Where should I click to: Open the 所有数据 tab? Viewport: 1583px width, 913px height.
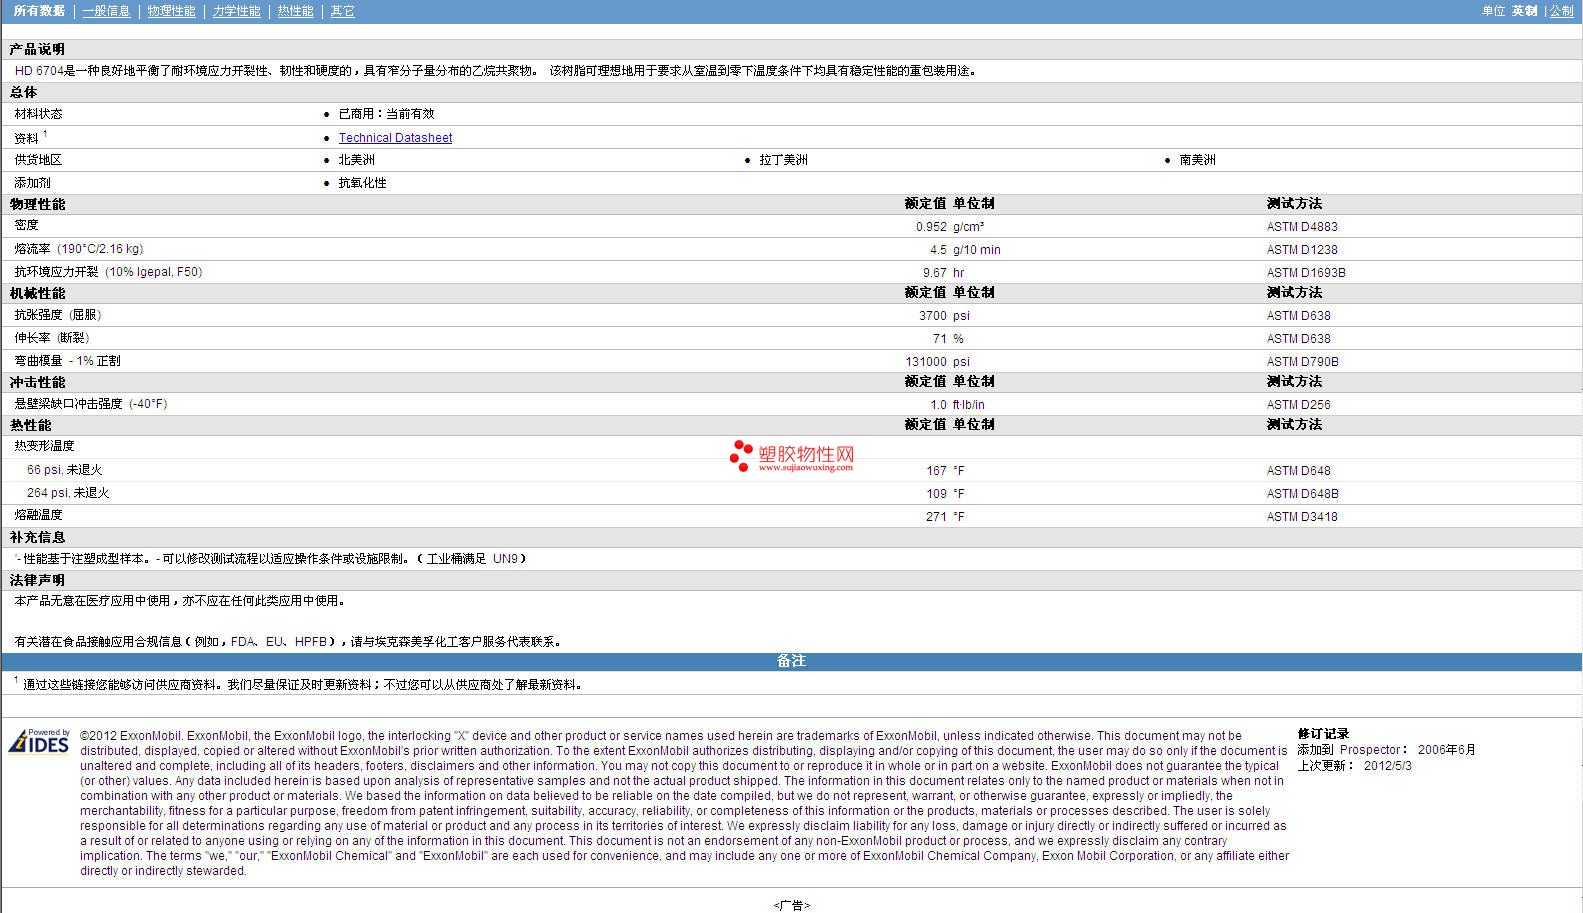tap(39, 11)
